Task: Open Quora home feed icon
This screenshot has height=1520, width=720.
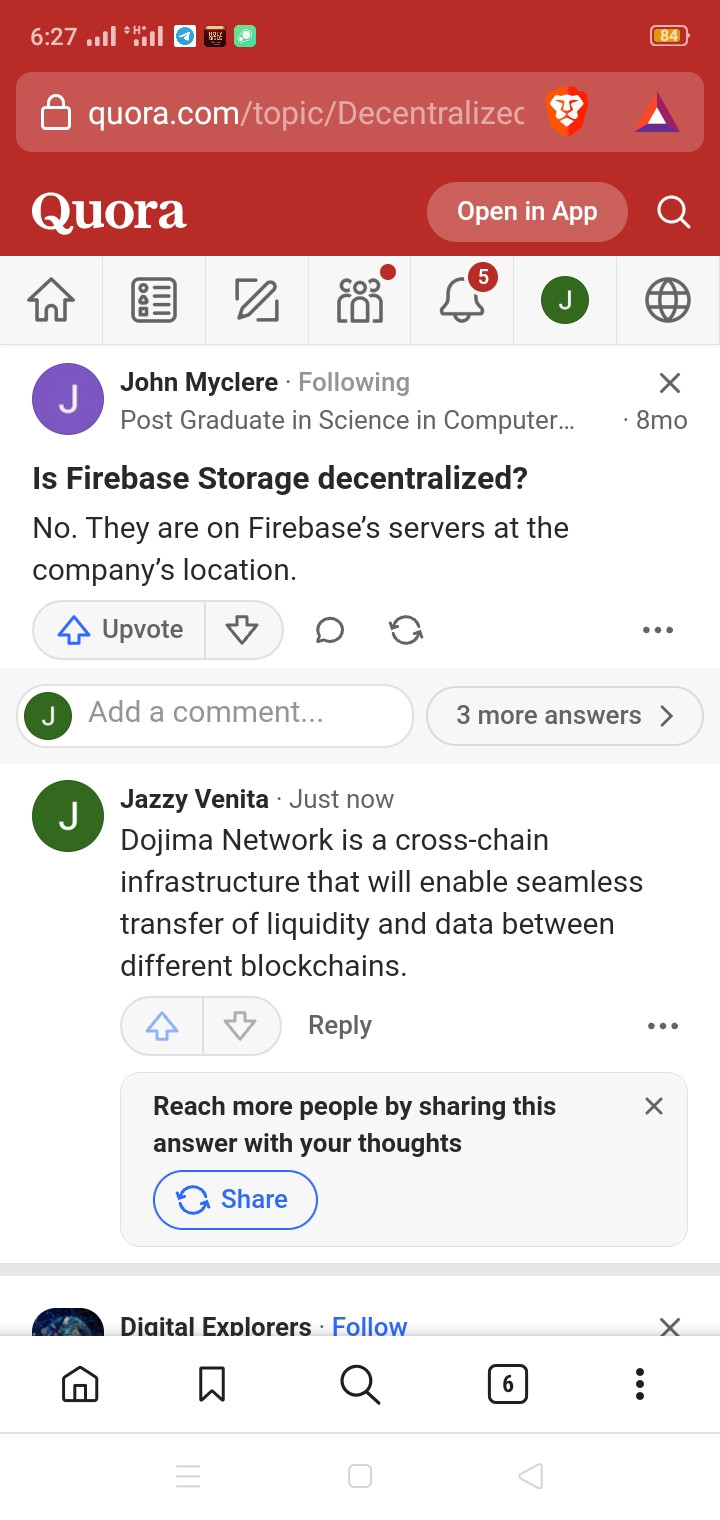Action: pyautogui.click(x=51, y=300)
